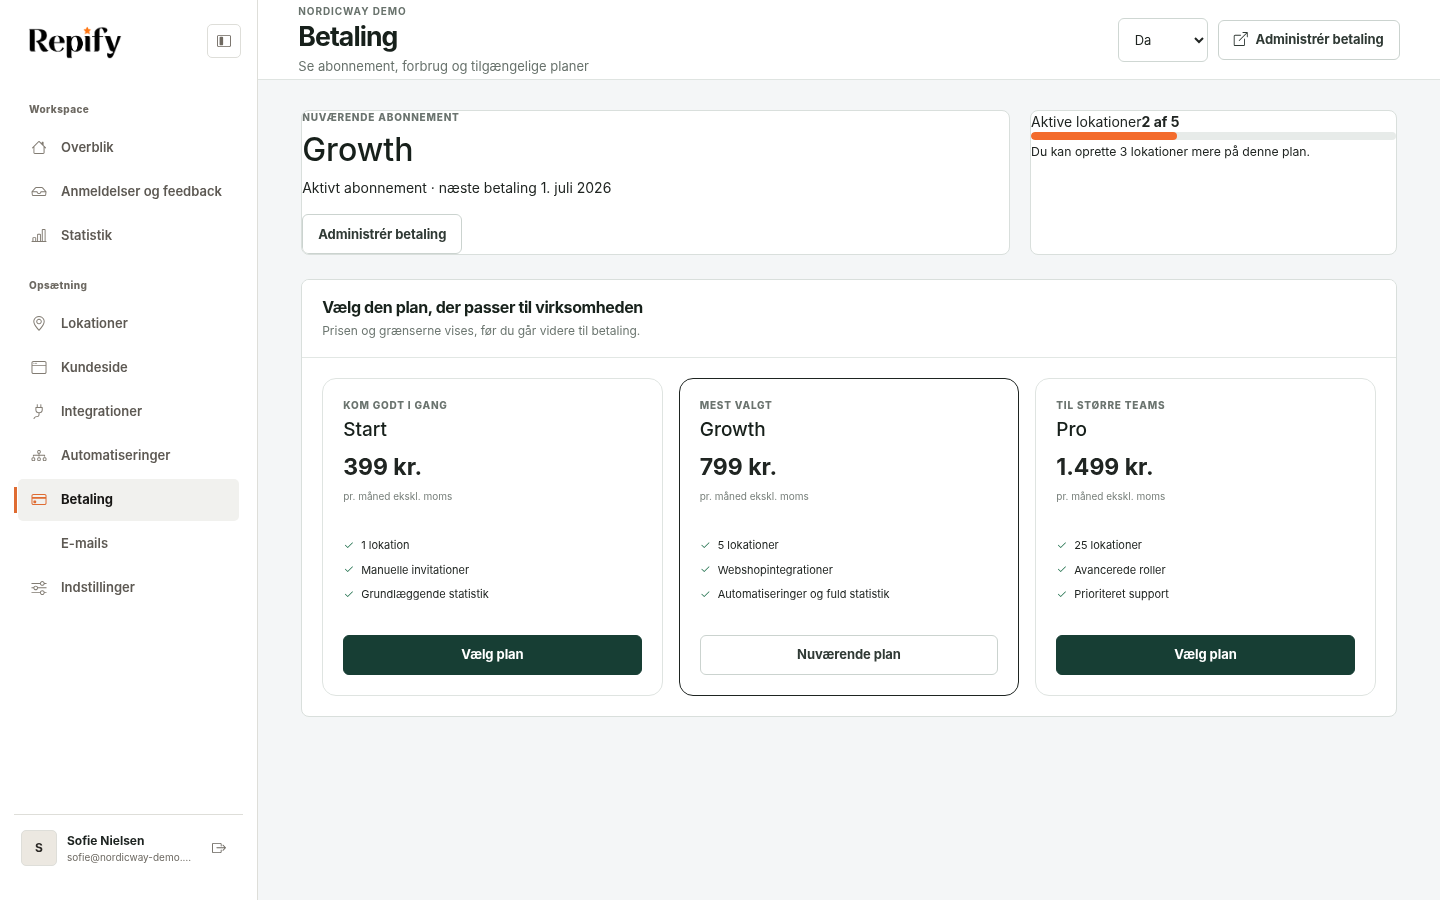This screenshot has height=900, width=1440.
Task: Open the Kundeside section
Action: (128, 367)
